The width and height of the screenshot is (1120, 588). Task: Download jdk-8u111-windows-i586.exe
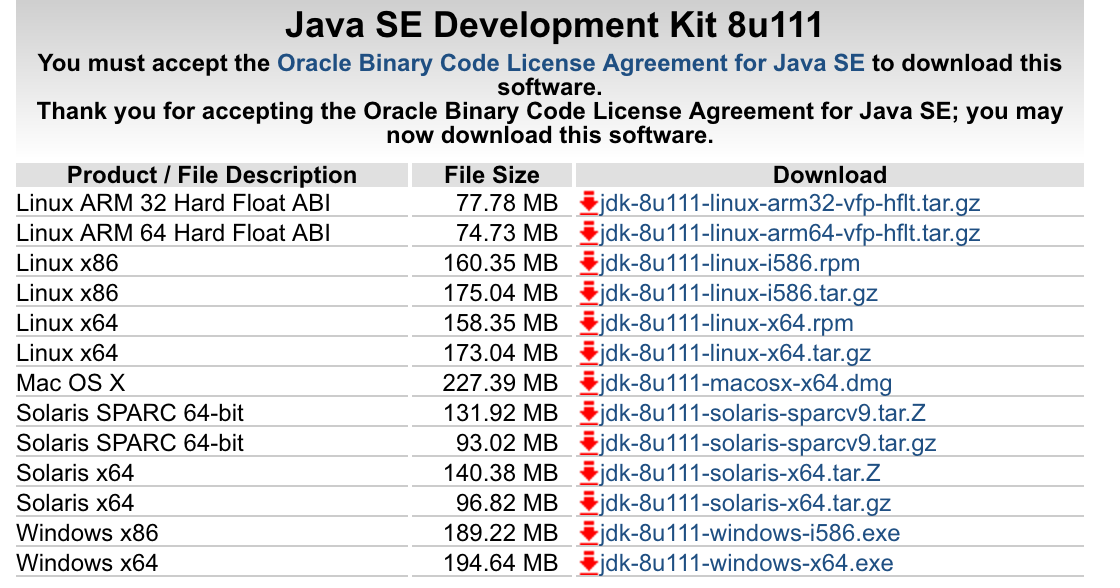click(750, 534)
